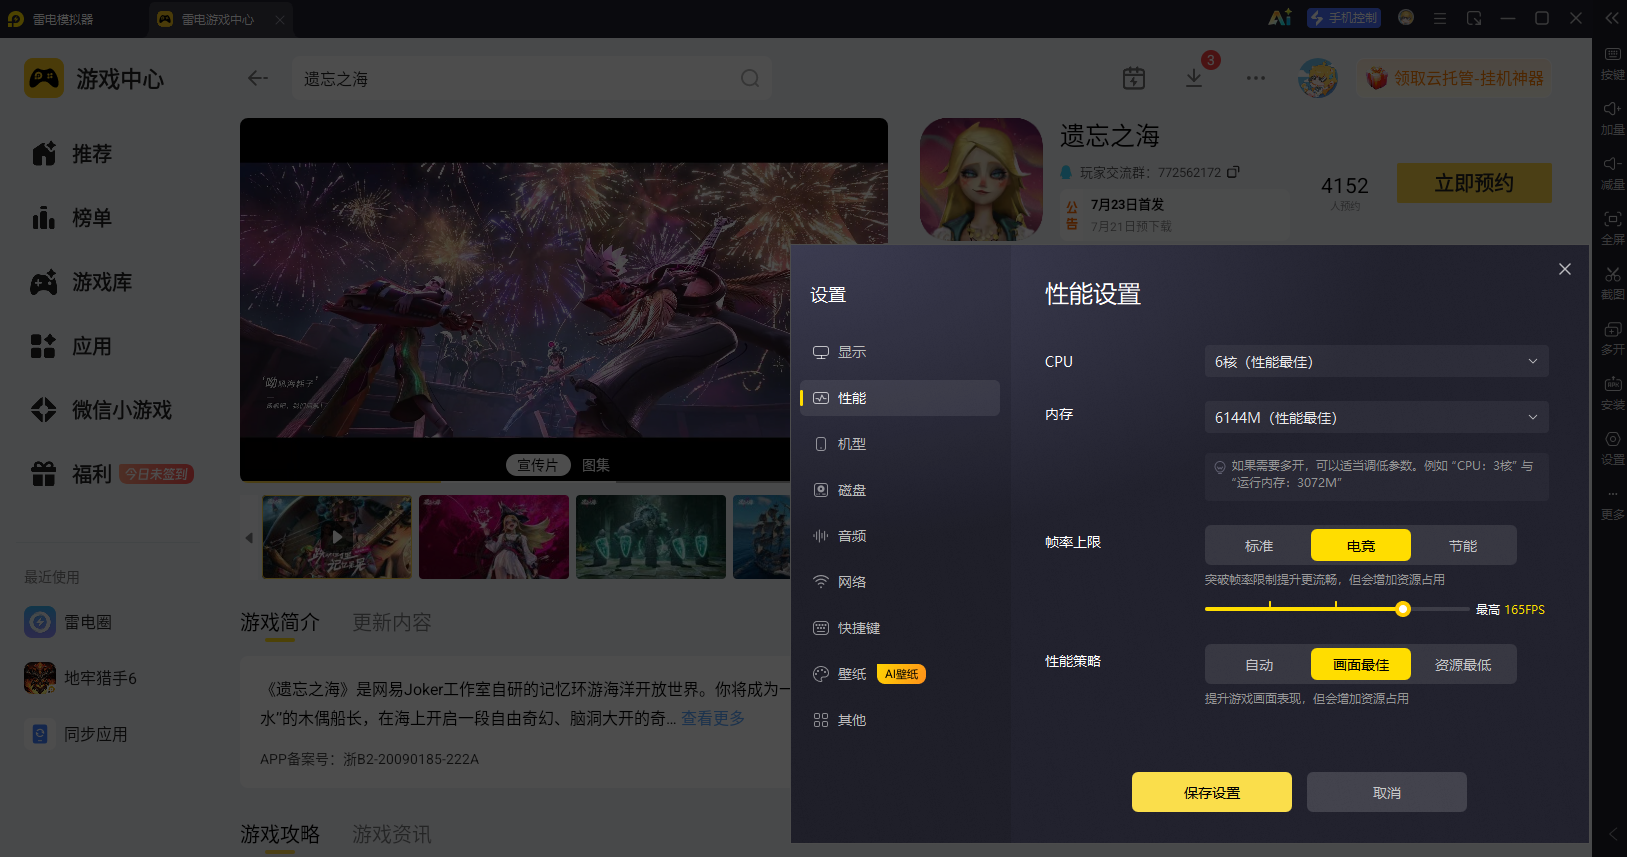Open recently used 同步应用 app
Viewport: 1627px width, 857px height.
pos(76,734)
